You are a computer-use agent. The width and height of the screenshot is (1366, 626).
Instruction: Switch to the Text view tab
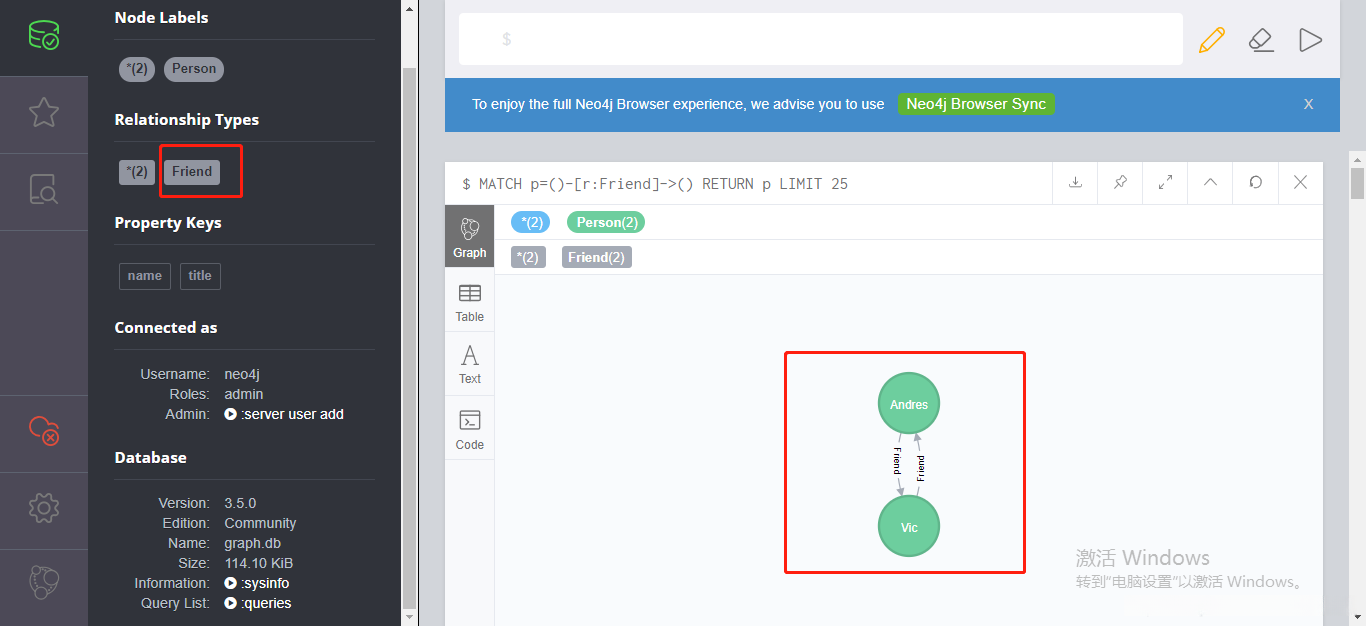pos(469,364)
